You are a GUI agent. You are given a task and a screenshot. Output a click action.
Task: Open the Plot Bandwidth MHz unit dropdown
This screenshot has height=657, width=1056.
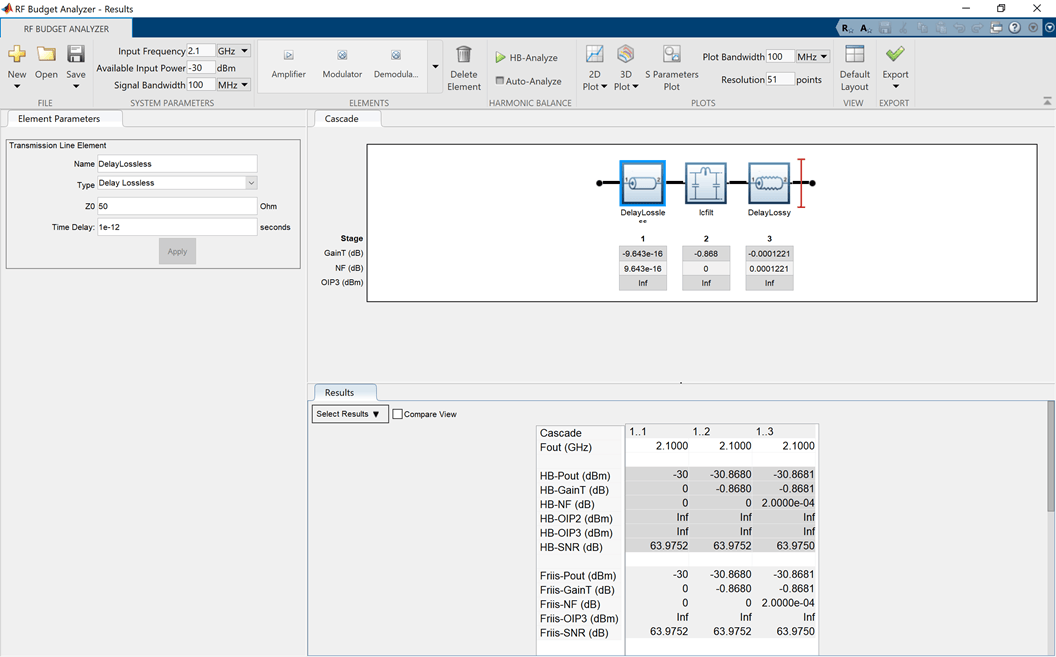click(x=812, y=57)
